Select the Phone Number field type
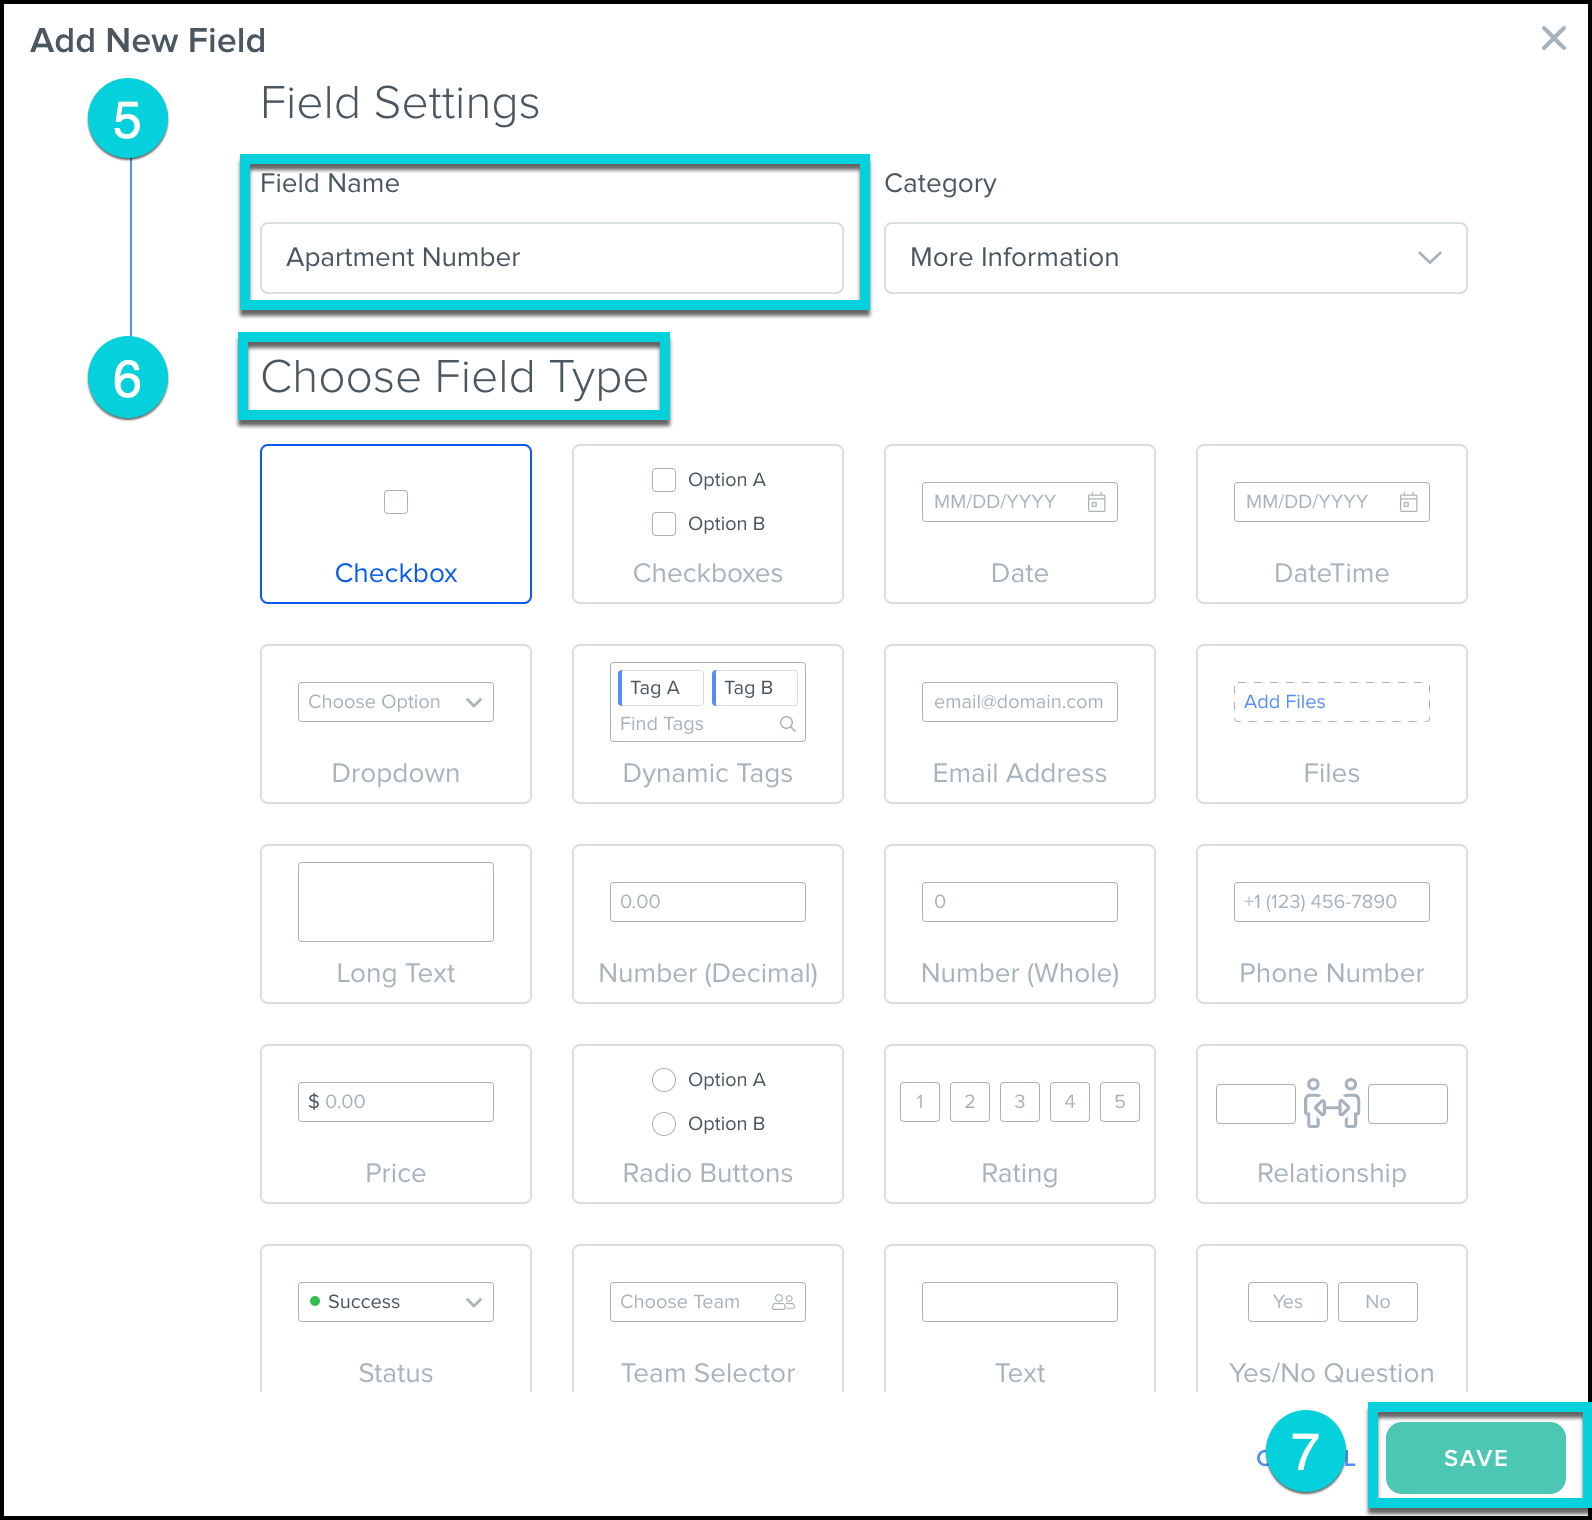1592x1520 pixels. (1331, 924)
